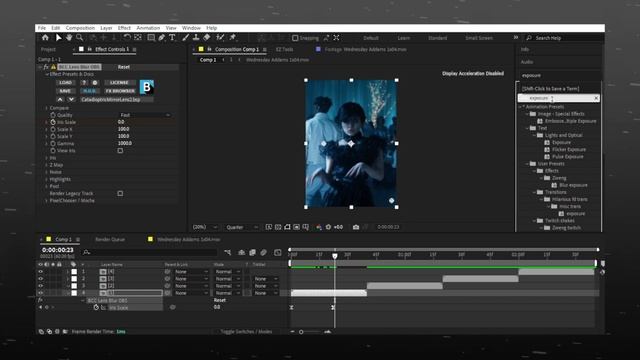Viewport: 640px width, 360px height.
Task: Open the File menu
Action: pos(42,28)
